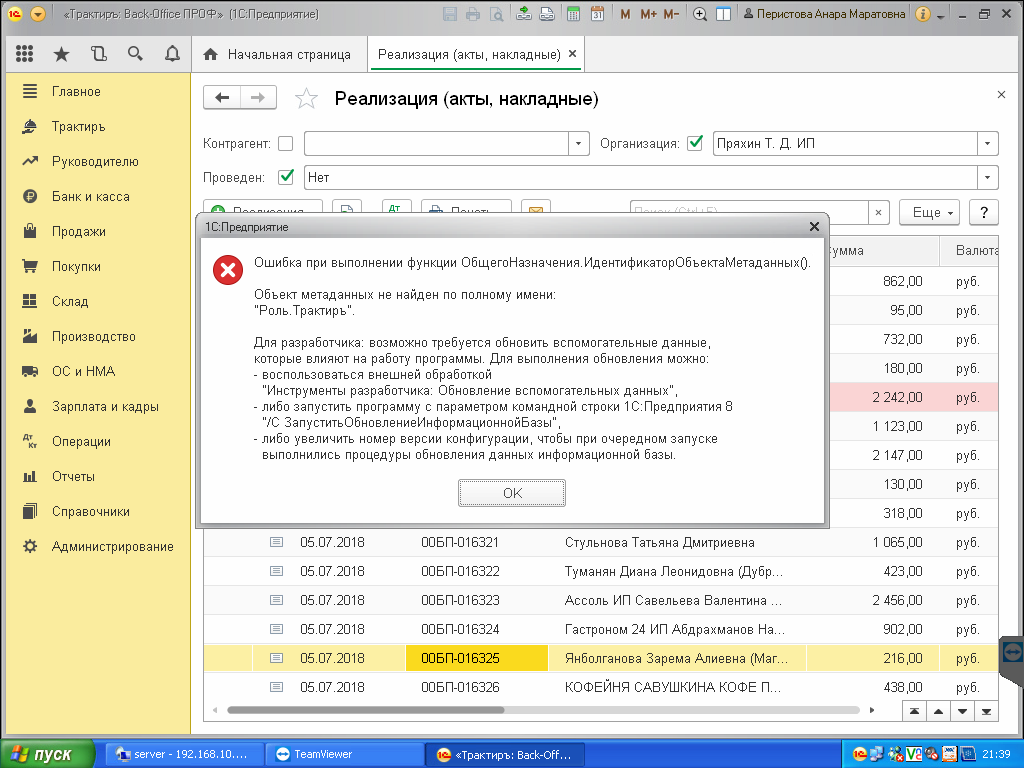
Task: Click the question mark help button
Action: pyautogui.click(x=984, y=212)
